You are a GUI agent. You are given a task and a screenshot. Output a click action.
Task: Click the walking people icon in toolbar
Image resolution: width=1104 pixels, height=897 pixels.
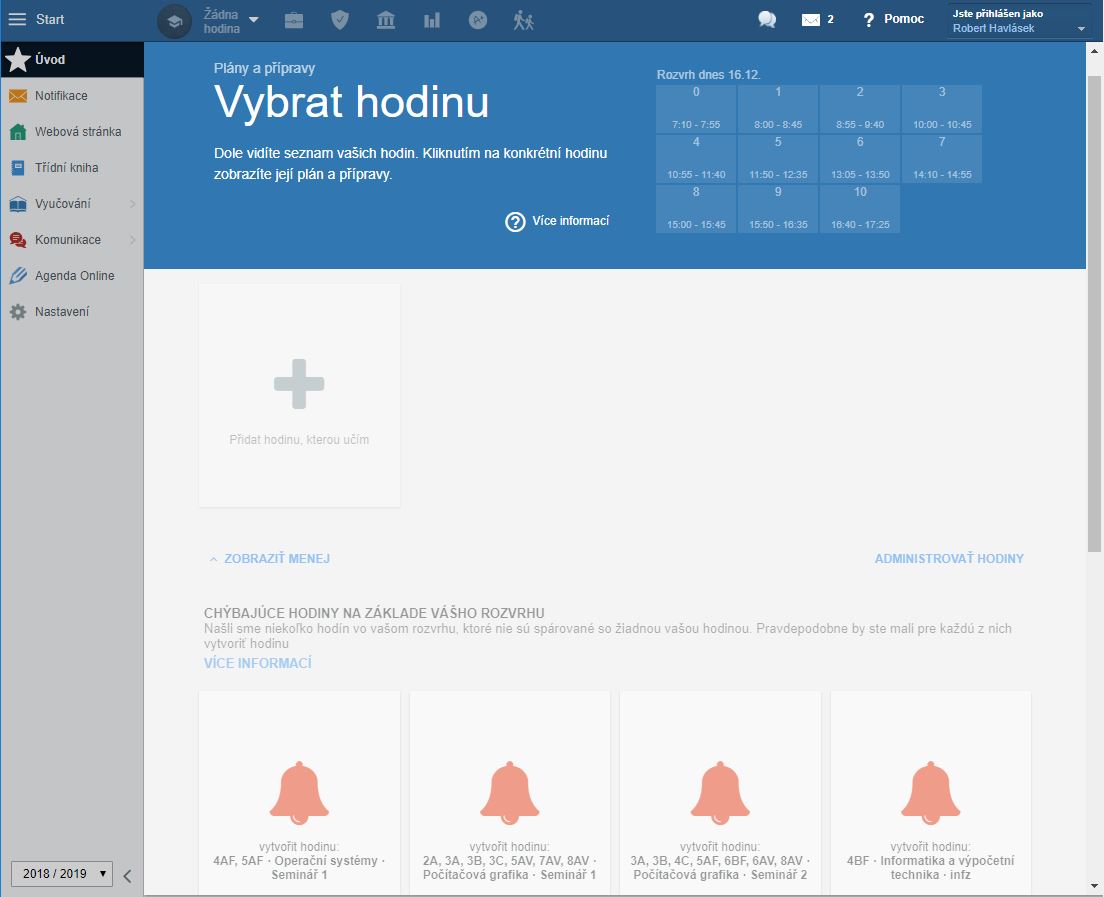point(524,20)
